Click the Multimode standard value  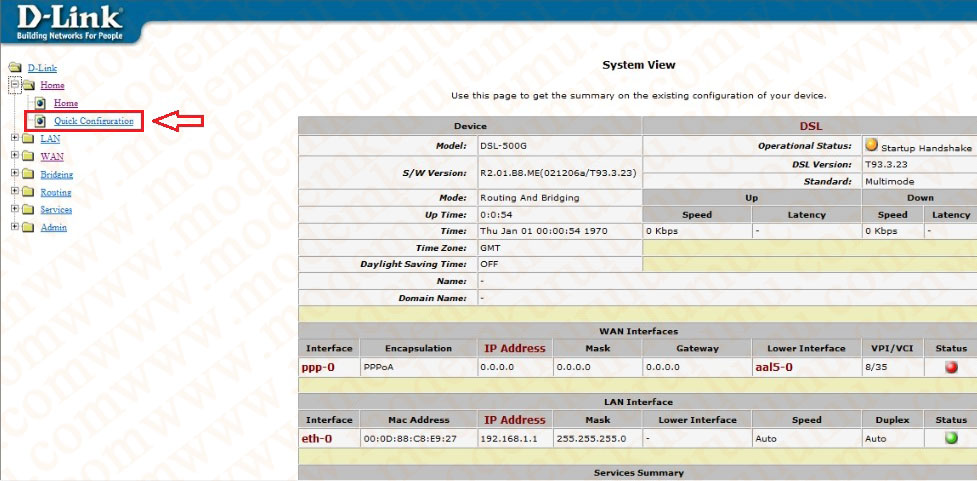[890, 182]
